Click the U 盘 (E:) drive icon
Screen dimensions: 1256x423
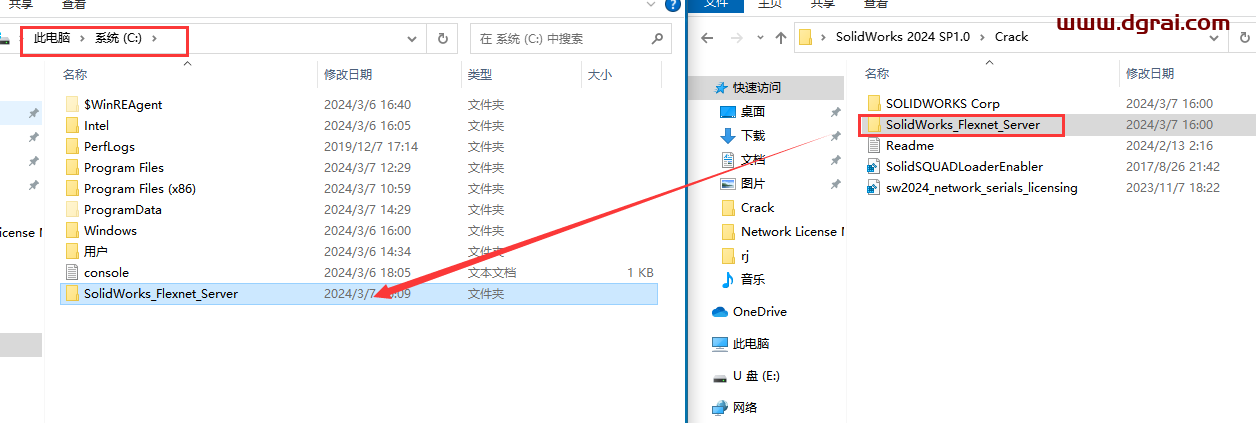(720, 376)
